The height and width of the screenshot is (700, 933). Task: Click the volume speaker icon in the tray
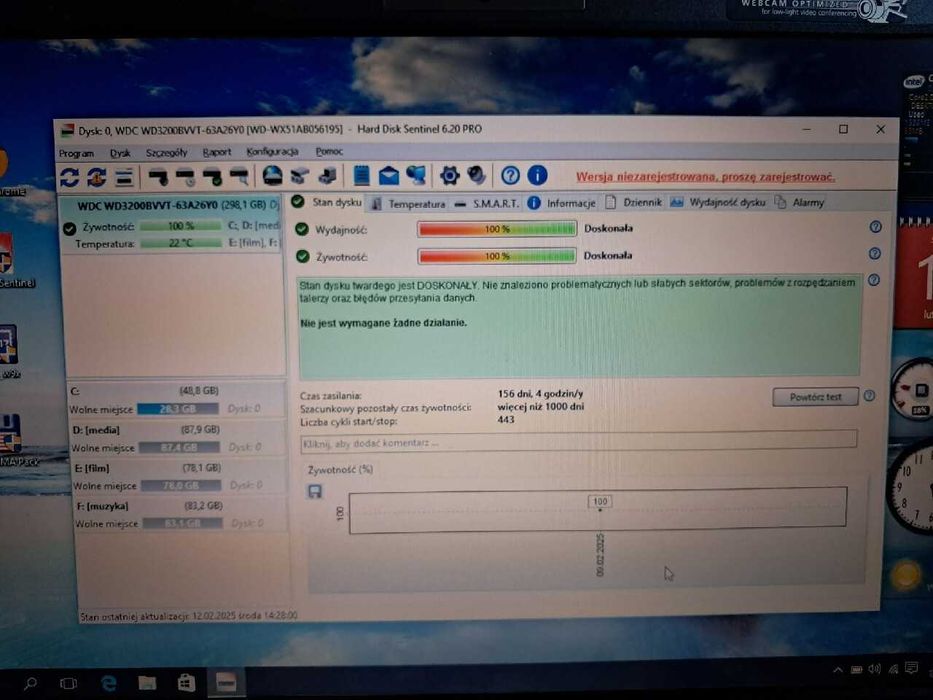874,669
